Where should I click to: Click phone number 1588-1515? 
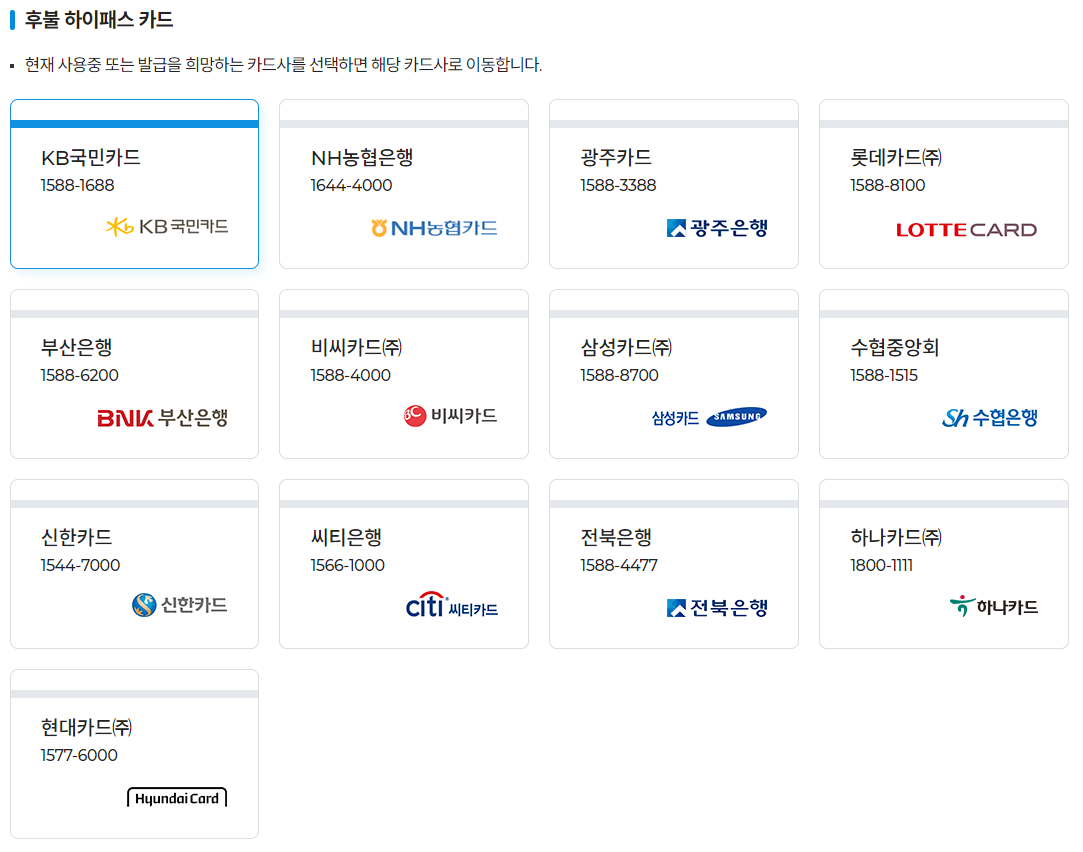point(884,375)
